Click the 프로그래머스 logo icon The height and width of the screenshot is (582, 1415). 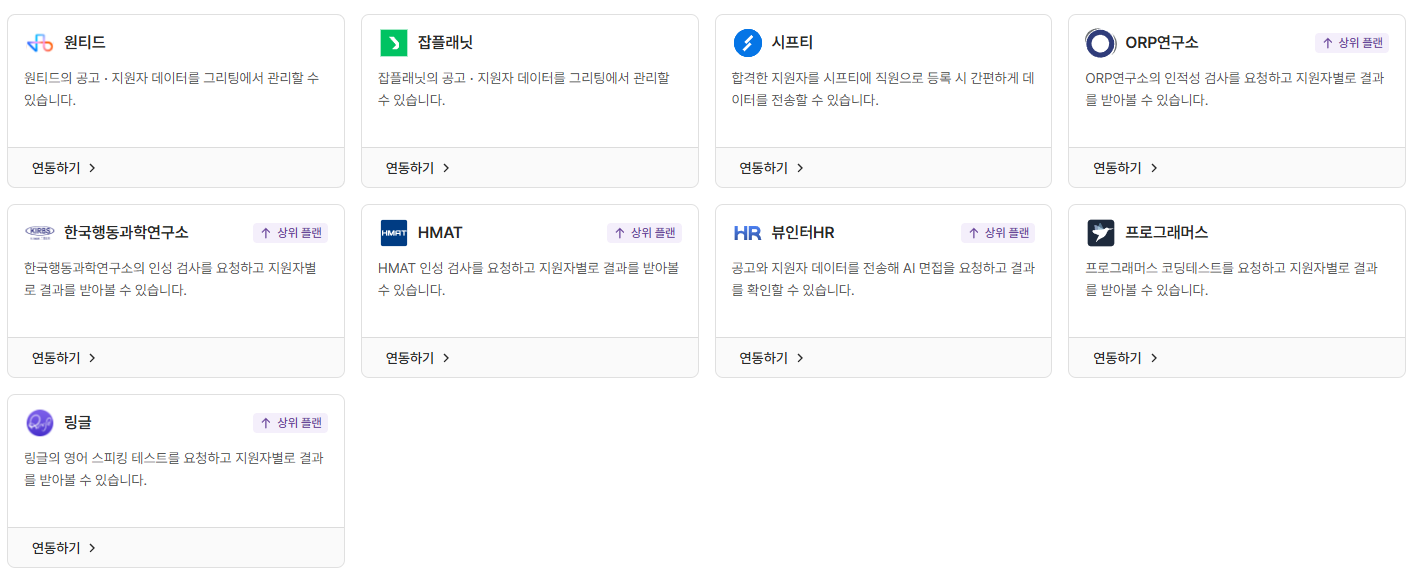click(x=1101, y=233)
